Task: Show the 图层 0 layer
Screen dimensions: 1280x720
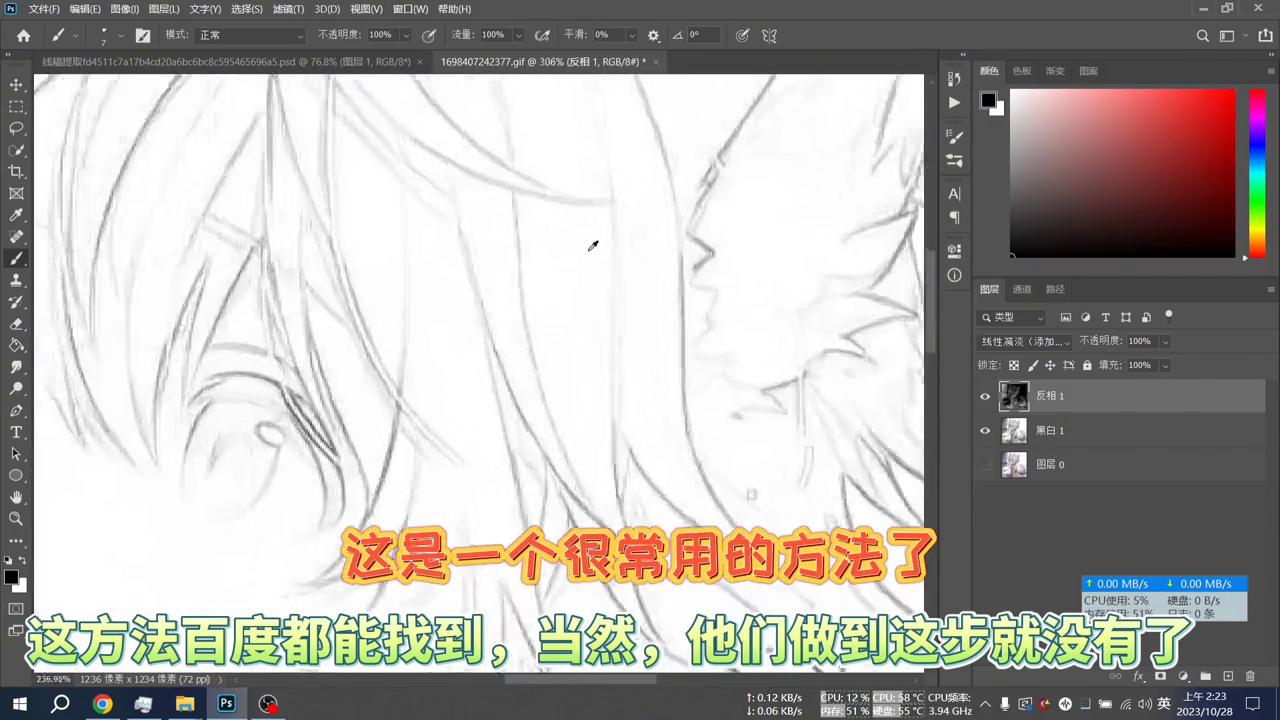Action: point(985,465)
